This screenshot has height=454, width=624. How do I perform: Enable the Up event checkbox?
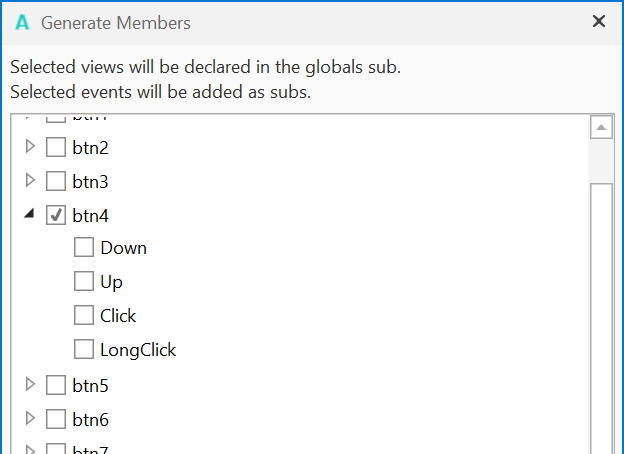pos(84,282)
